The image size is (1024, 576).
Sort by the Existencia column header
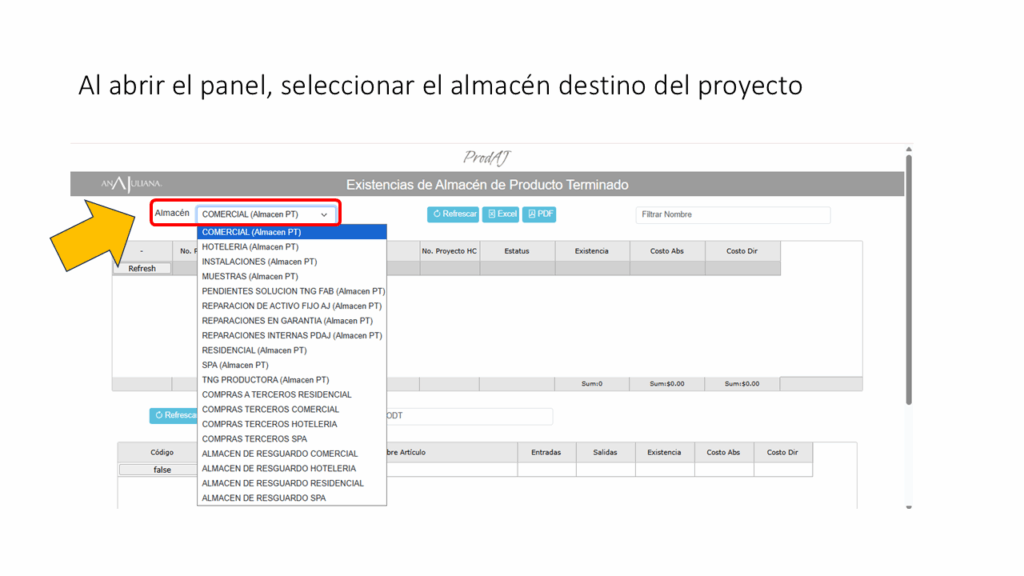click(x=592, y=251)
